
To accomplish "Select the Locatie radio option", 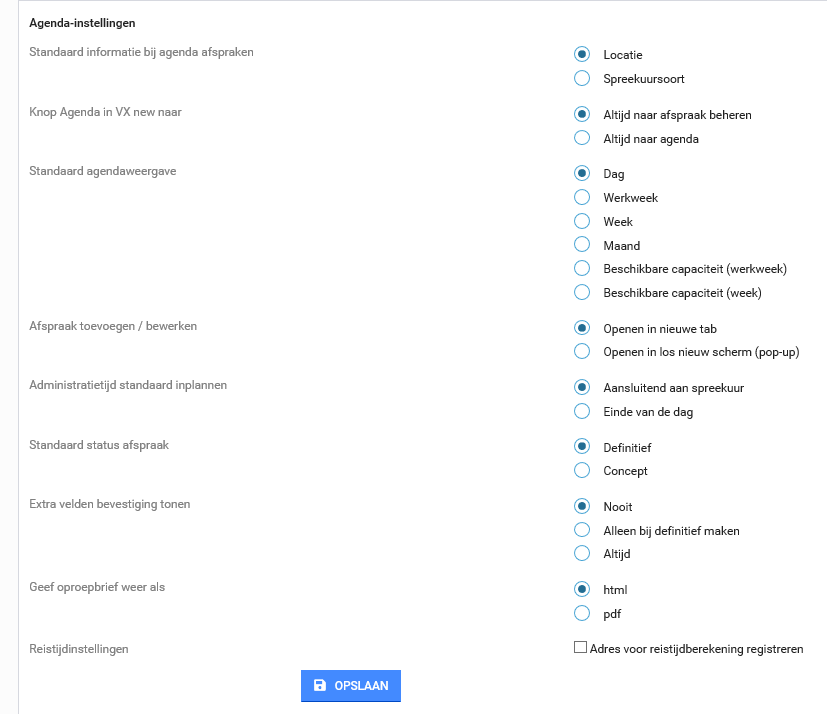I will (x=582, y=54).
